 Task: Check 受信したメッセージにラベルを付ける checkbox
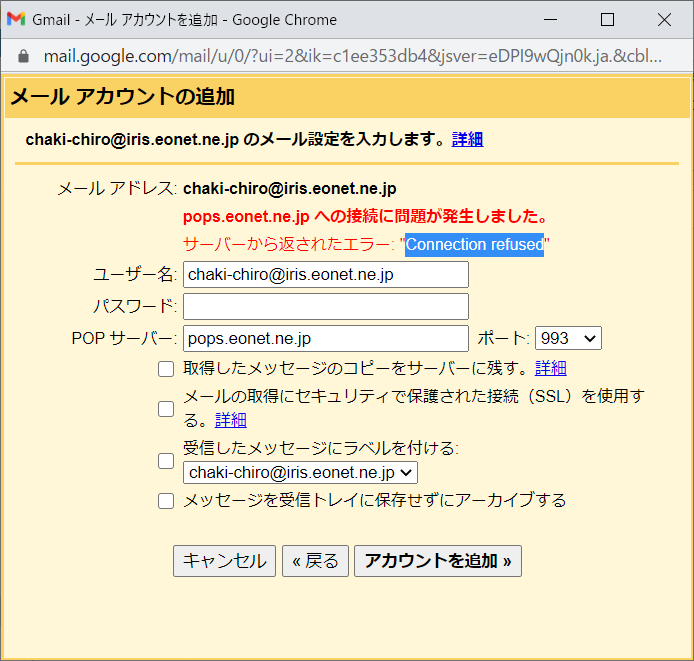(x=166, y=461)
